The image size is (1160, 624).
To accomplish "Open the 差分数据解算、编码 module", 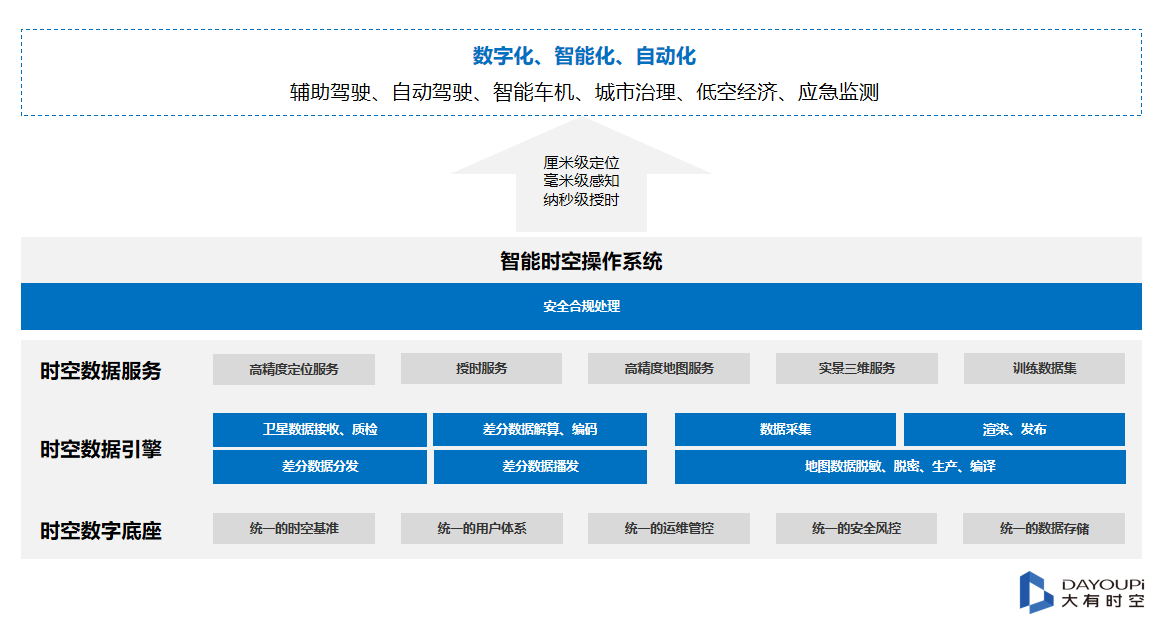I will click(x=538, y=429).
